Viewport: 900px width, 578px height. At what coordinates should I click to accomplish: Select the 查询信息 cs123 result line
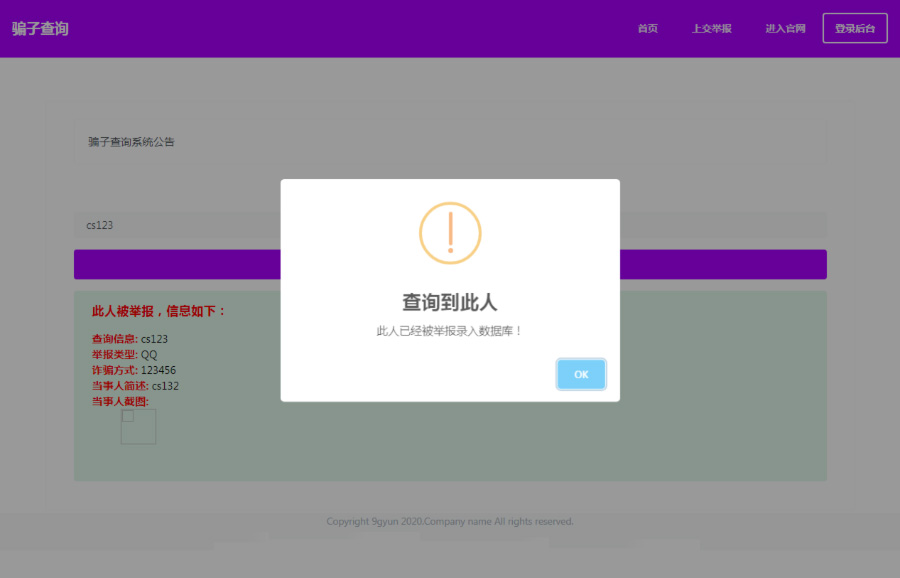coord(130,339)
